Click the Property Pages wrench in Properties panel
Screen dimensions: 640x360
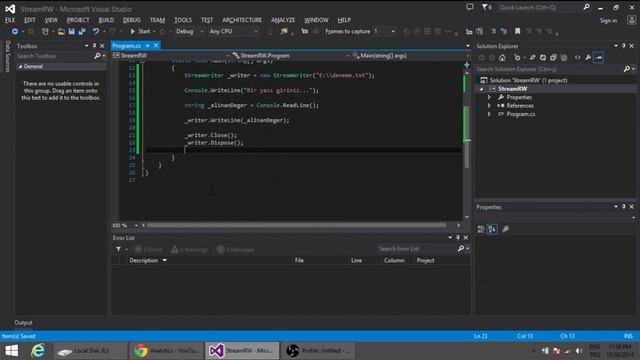506,229
